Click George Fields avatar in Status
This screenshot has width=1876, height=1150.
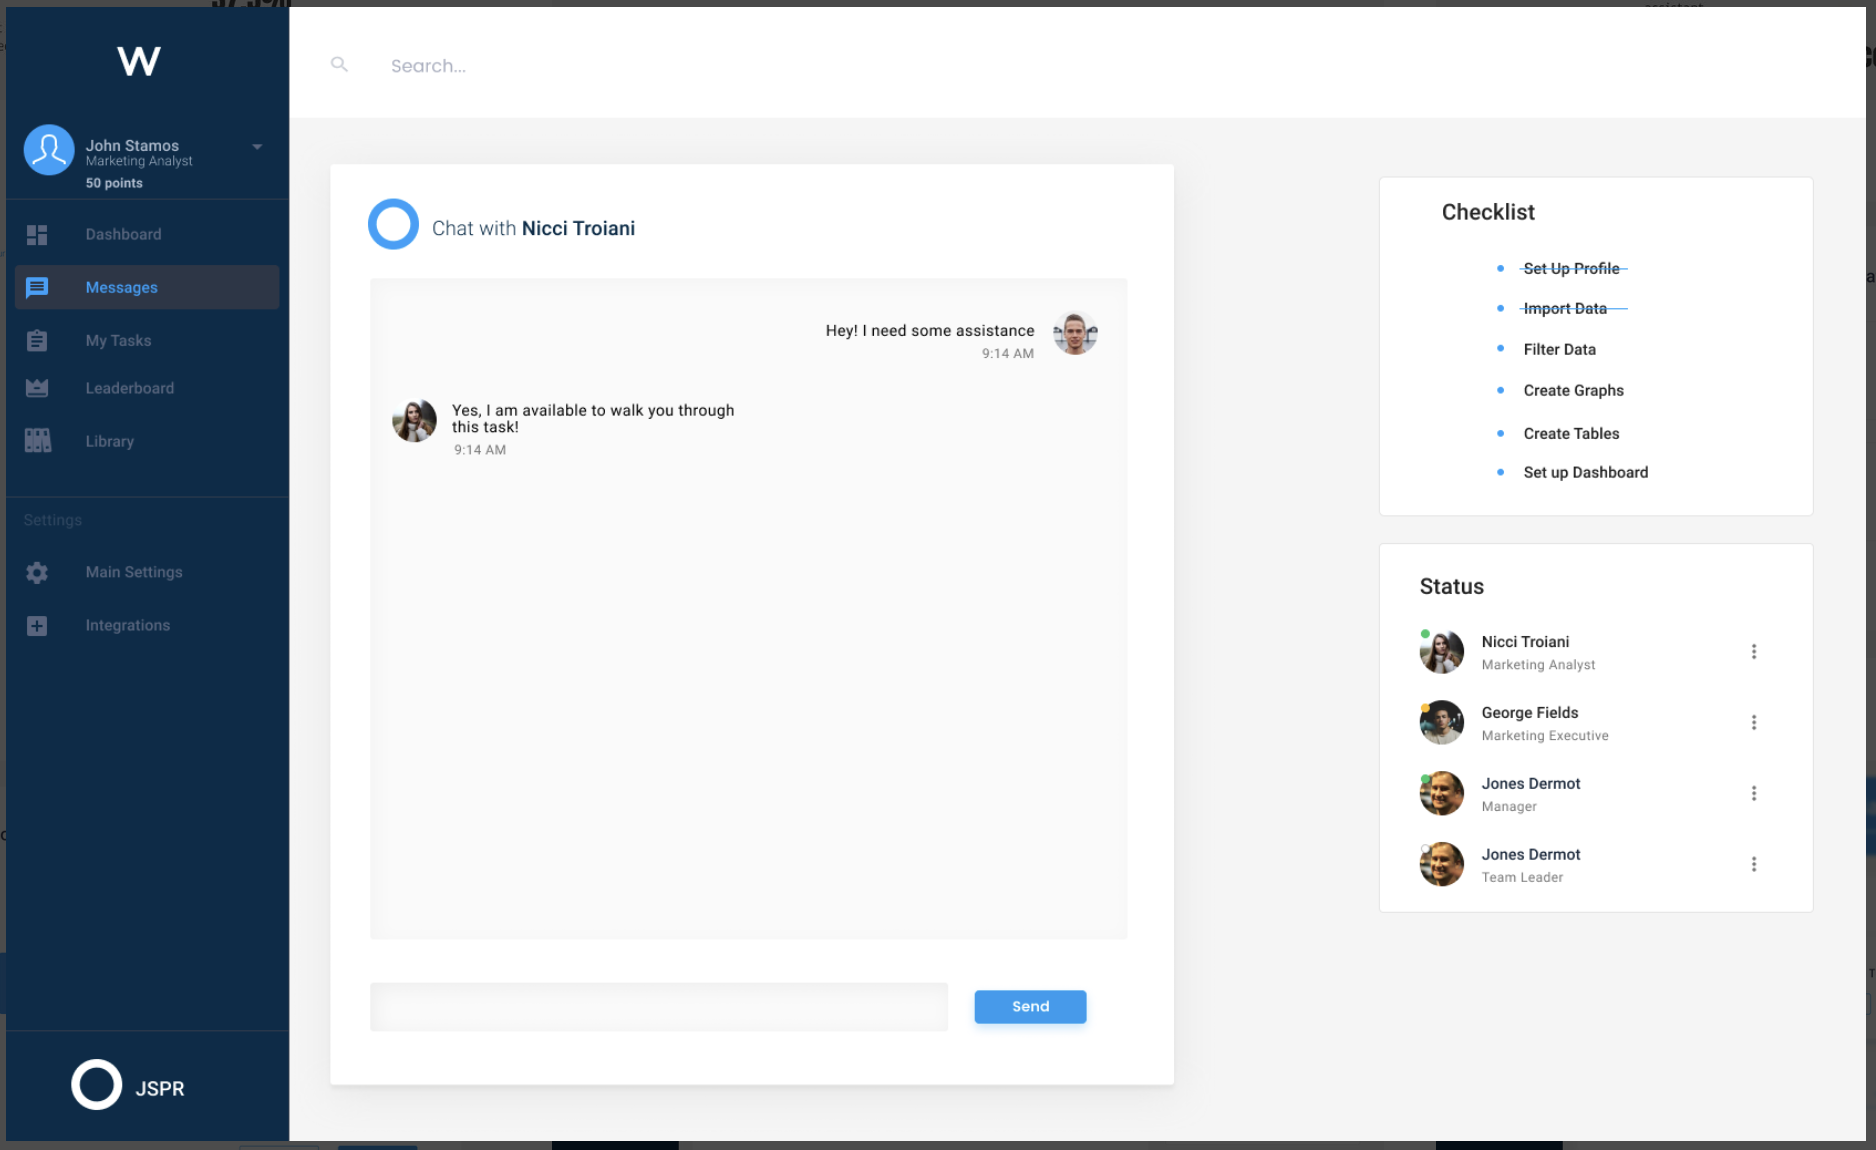pos(1442,723)
